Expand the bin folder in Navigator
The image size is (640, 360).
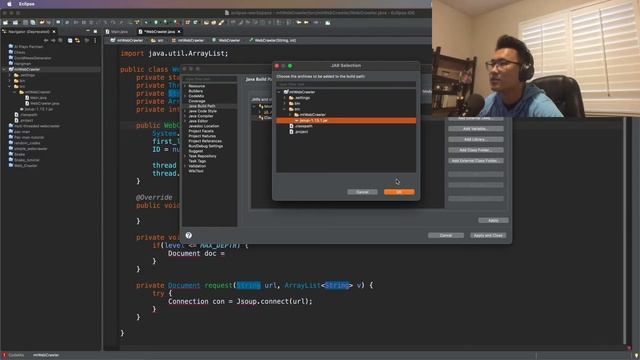(x=10, y=81)
